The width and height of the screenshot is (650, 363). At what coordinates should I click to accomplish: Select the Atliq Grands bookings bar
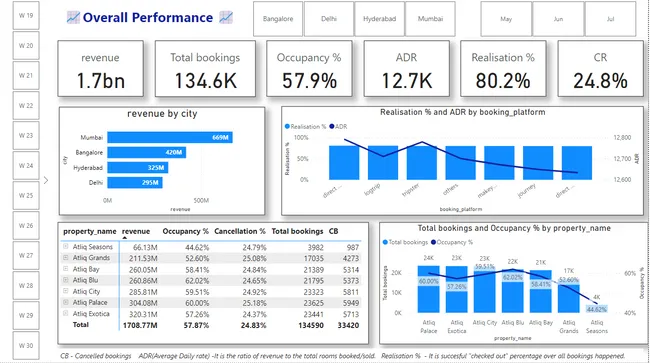pyautogui.click(x=568, y=296)
